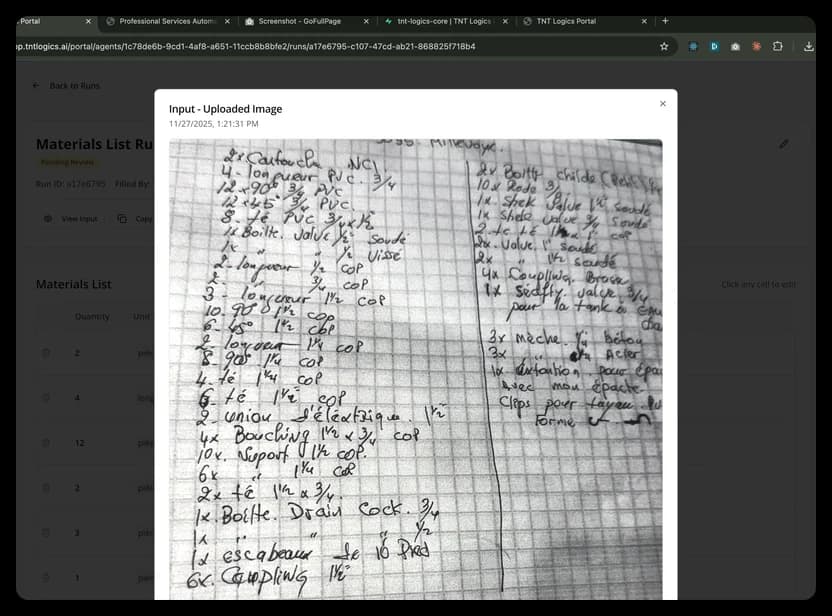
Task: Click the handle icon beside quantity 12 row
Action: 45,442
